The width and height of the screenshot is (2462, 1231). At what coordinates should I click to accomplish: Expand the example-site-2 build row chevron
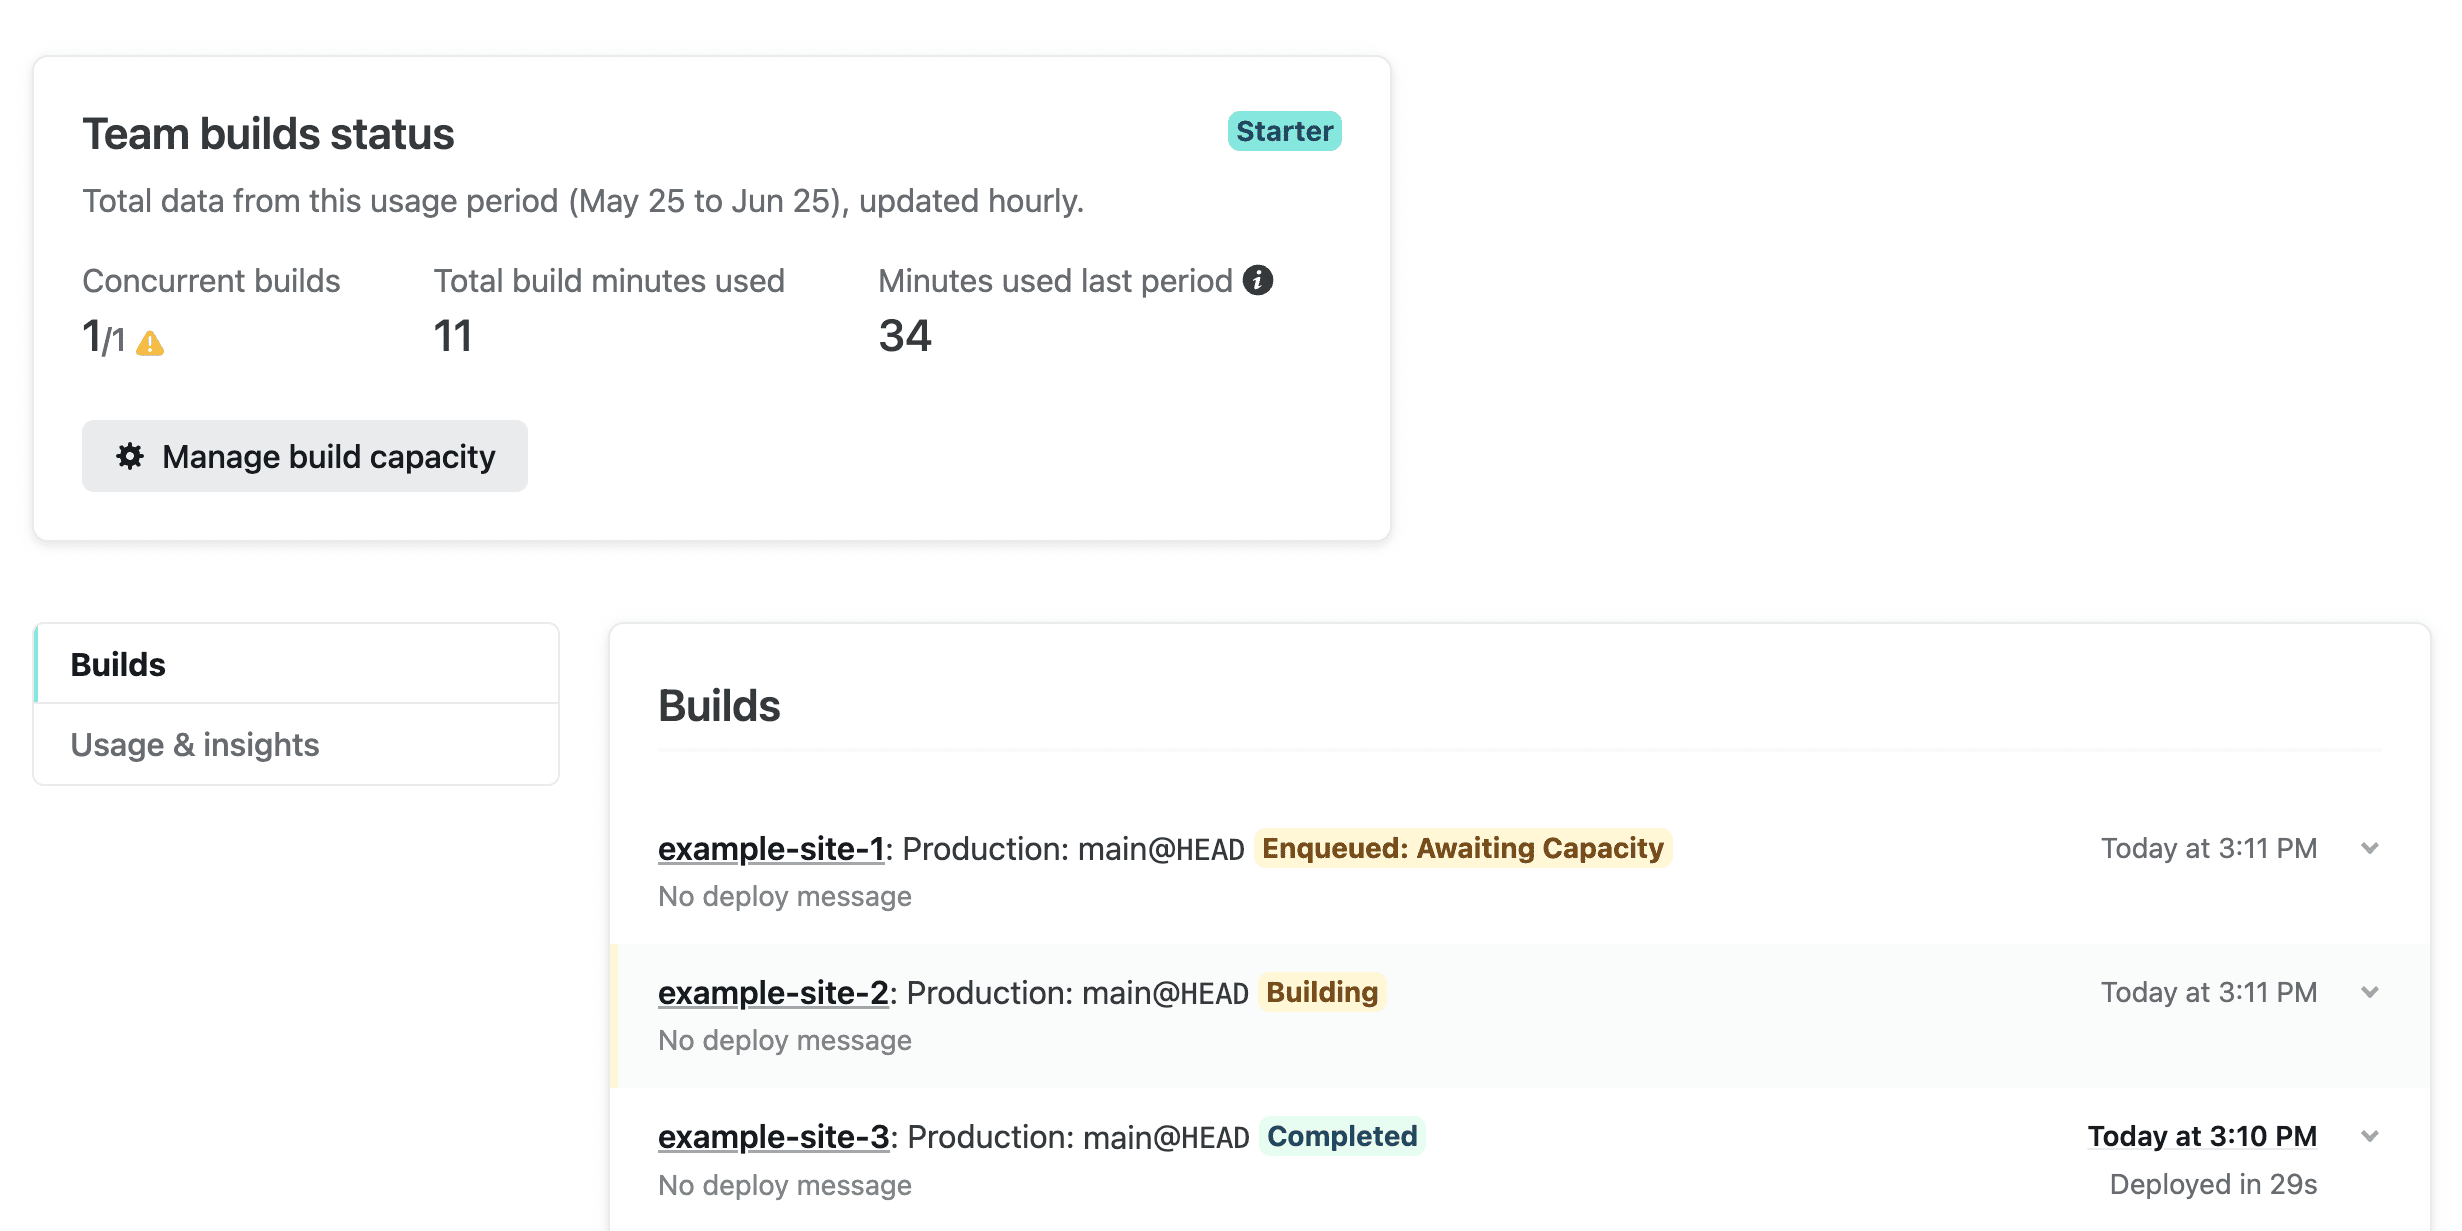click(2369, 993)
